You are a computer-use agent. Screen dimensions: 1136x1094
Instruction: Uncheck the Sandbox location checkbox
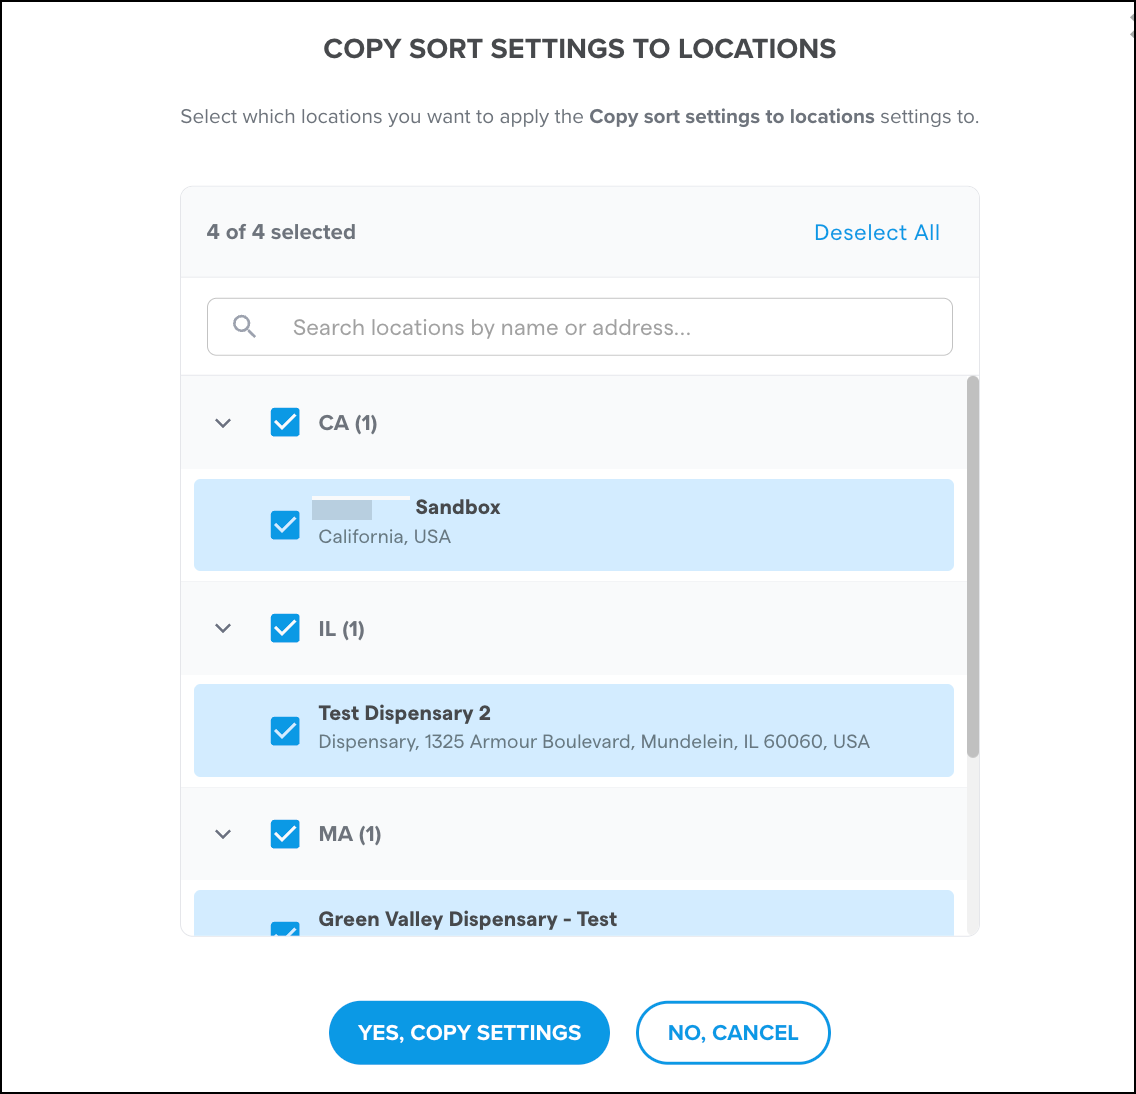(x=285, y=525)
